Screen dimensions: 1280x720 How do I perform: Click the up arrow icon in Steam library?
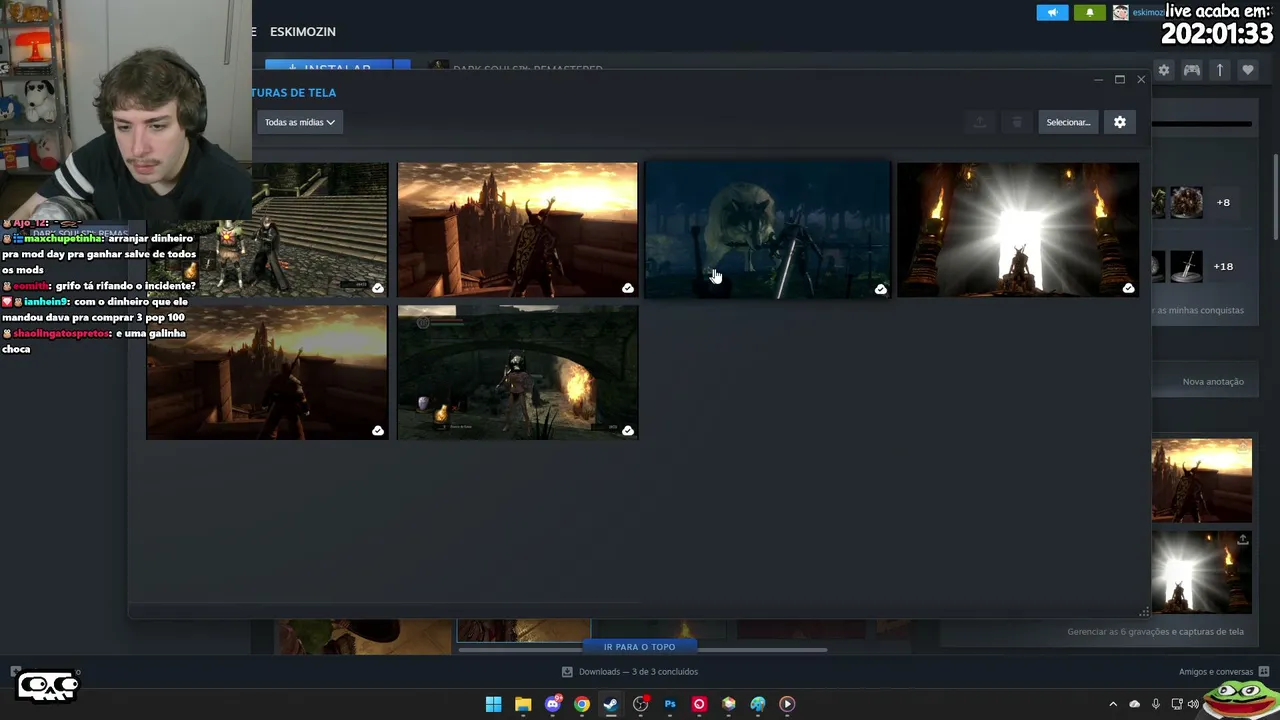coord(1220,70)
